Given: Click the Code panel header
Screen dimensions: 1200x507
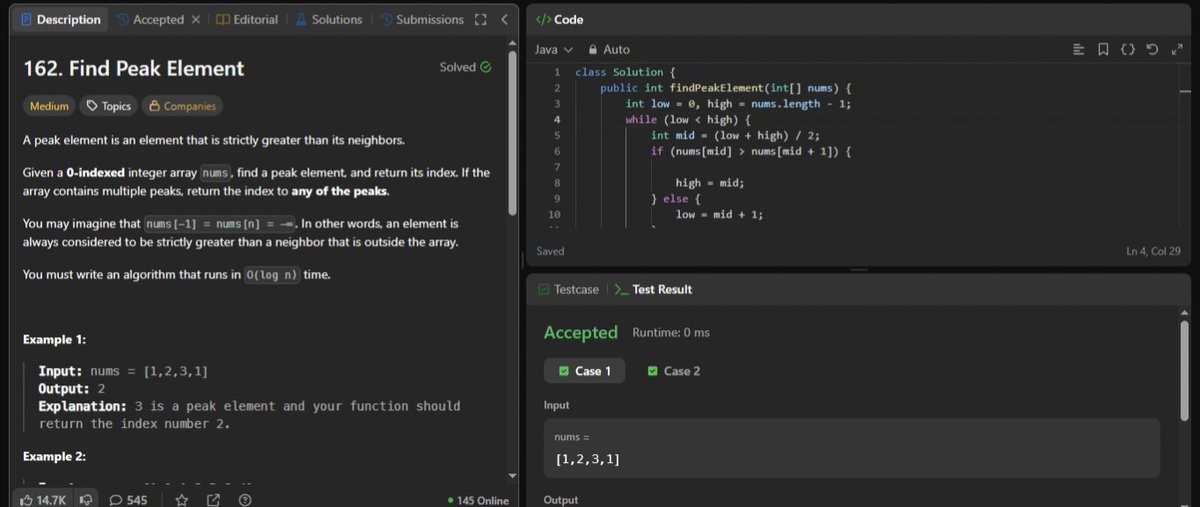Looking at the screenshot, I should pyautogui.click(x=560, y=20).
